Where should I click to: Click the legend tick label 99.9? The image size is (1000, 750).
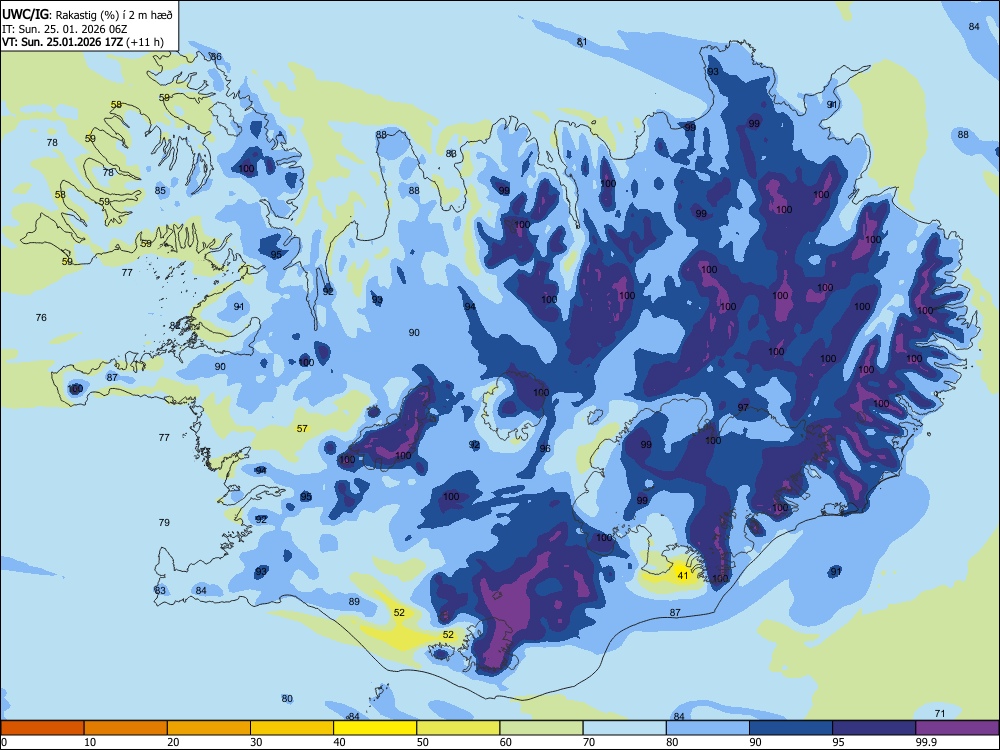(x=925, y=742)
